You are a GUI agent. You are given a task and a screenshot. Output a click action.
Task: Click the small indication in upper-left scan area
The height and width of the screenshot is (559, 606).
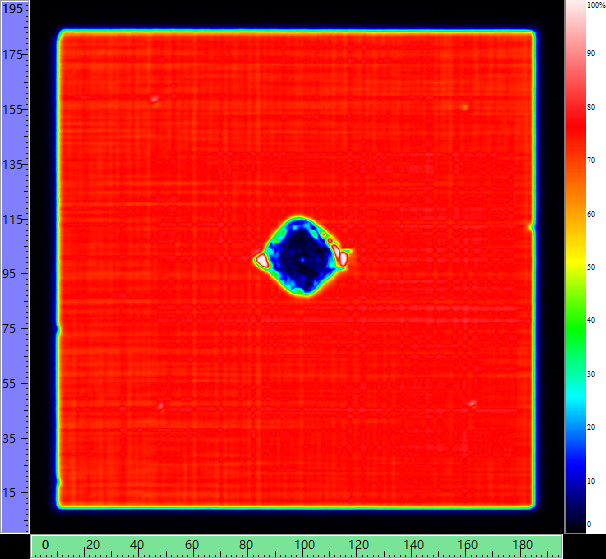click(x=154, y=98)
